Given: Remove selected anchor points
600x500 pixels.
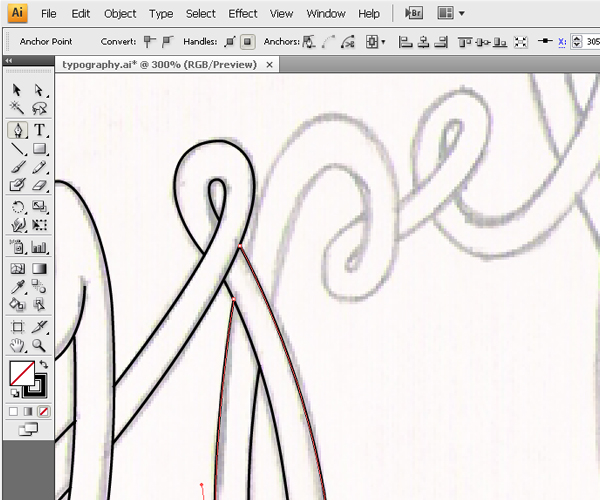Looking at the screenshot, I should pos(309,41).
